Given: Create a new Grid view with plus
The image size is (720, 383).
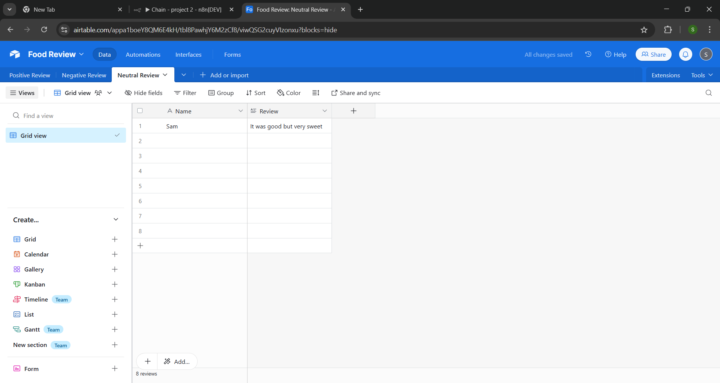Looking at the screenshot, I should tap(115, 239).
